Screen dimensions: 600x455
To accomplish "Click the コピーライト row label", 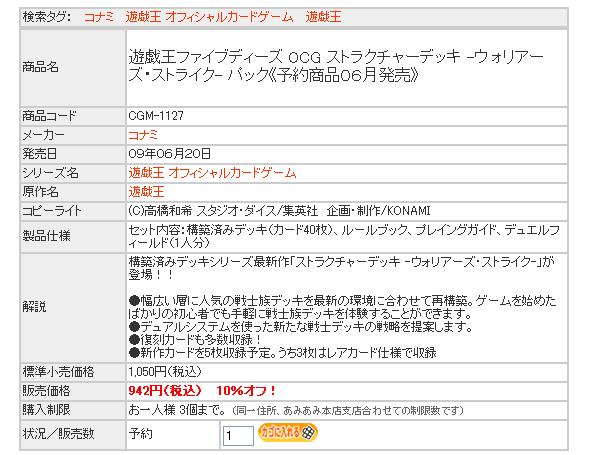I will 52,211.
